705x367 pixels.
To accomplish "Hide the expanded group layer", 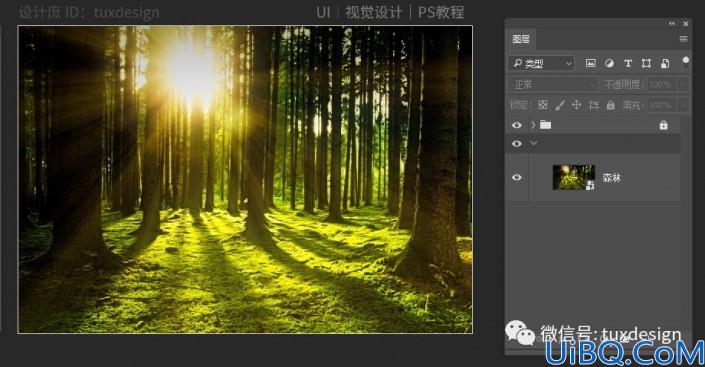I will click(517, 143).
